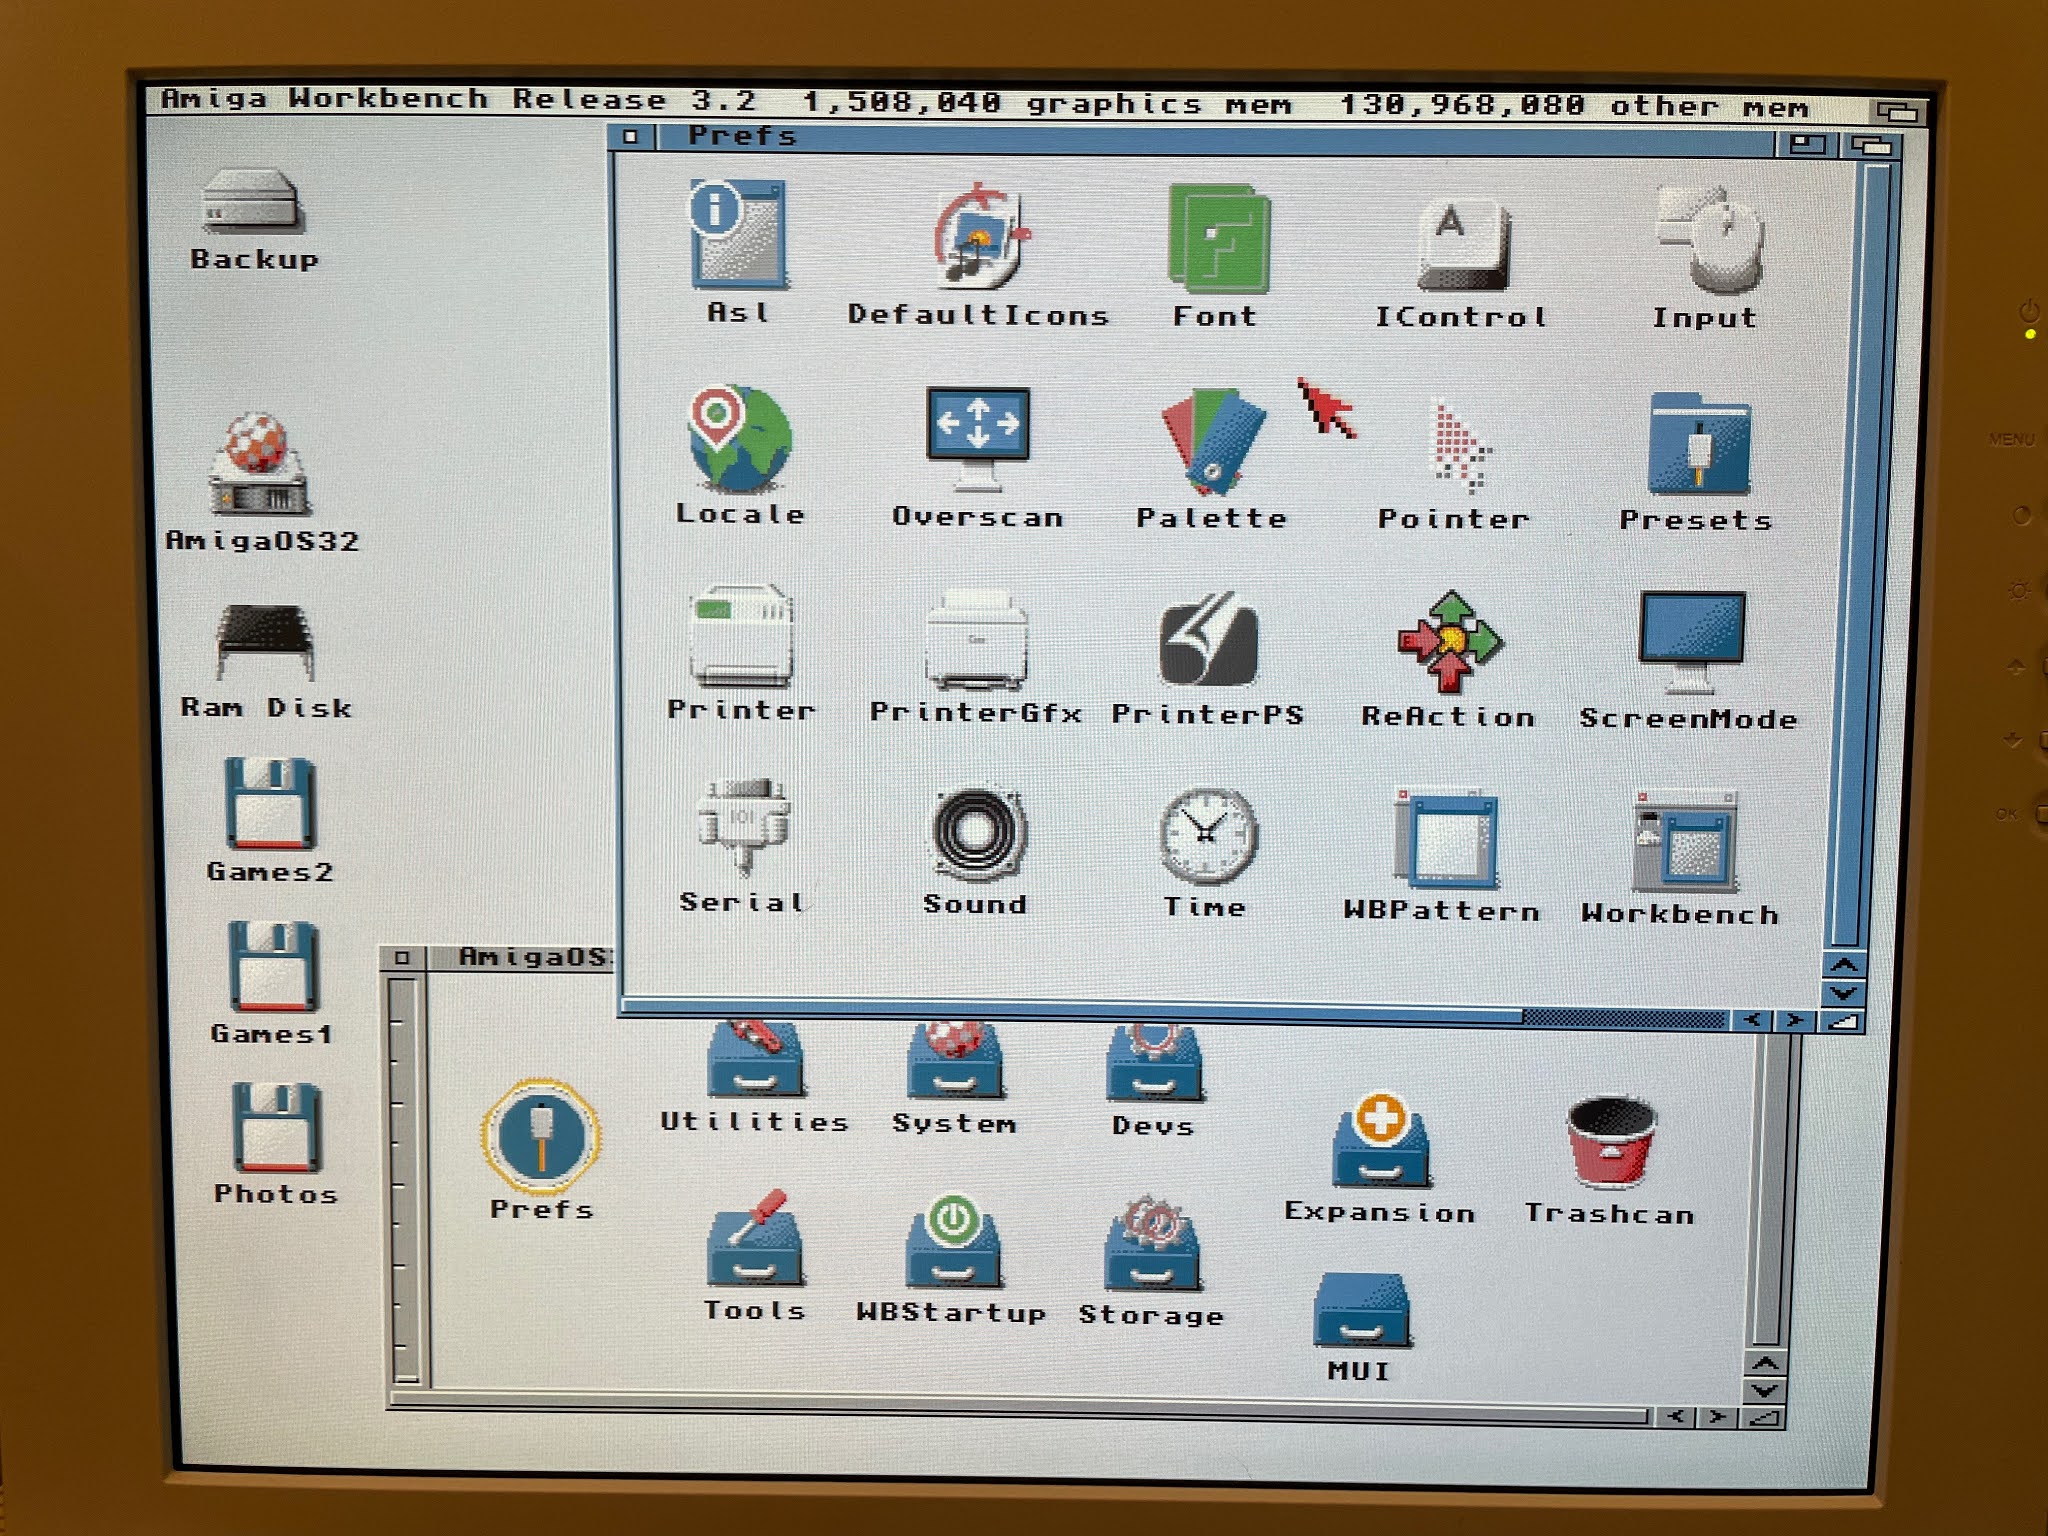Open the Devs drawer icon
Viewport: 2048px width, 1536px height.
click(x=1154, y=1062)
